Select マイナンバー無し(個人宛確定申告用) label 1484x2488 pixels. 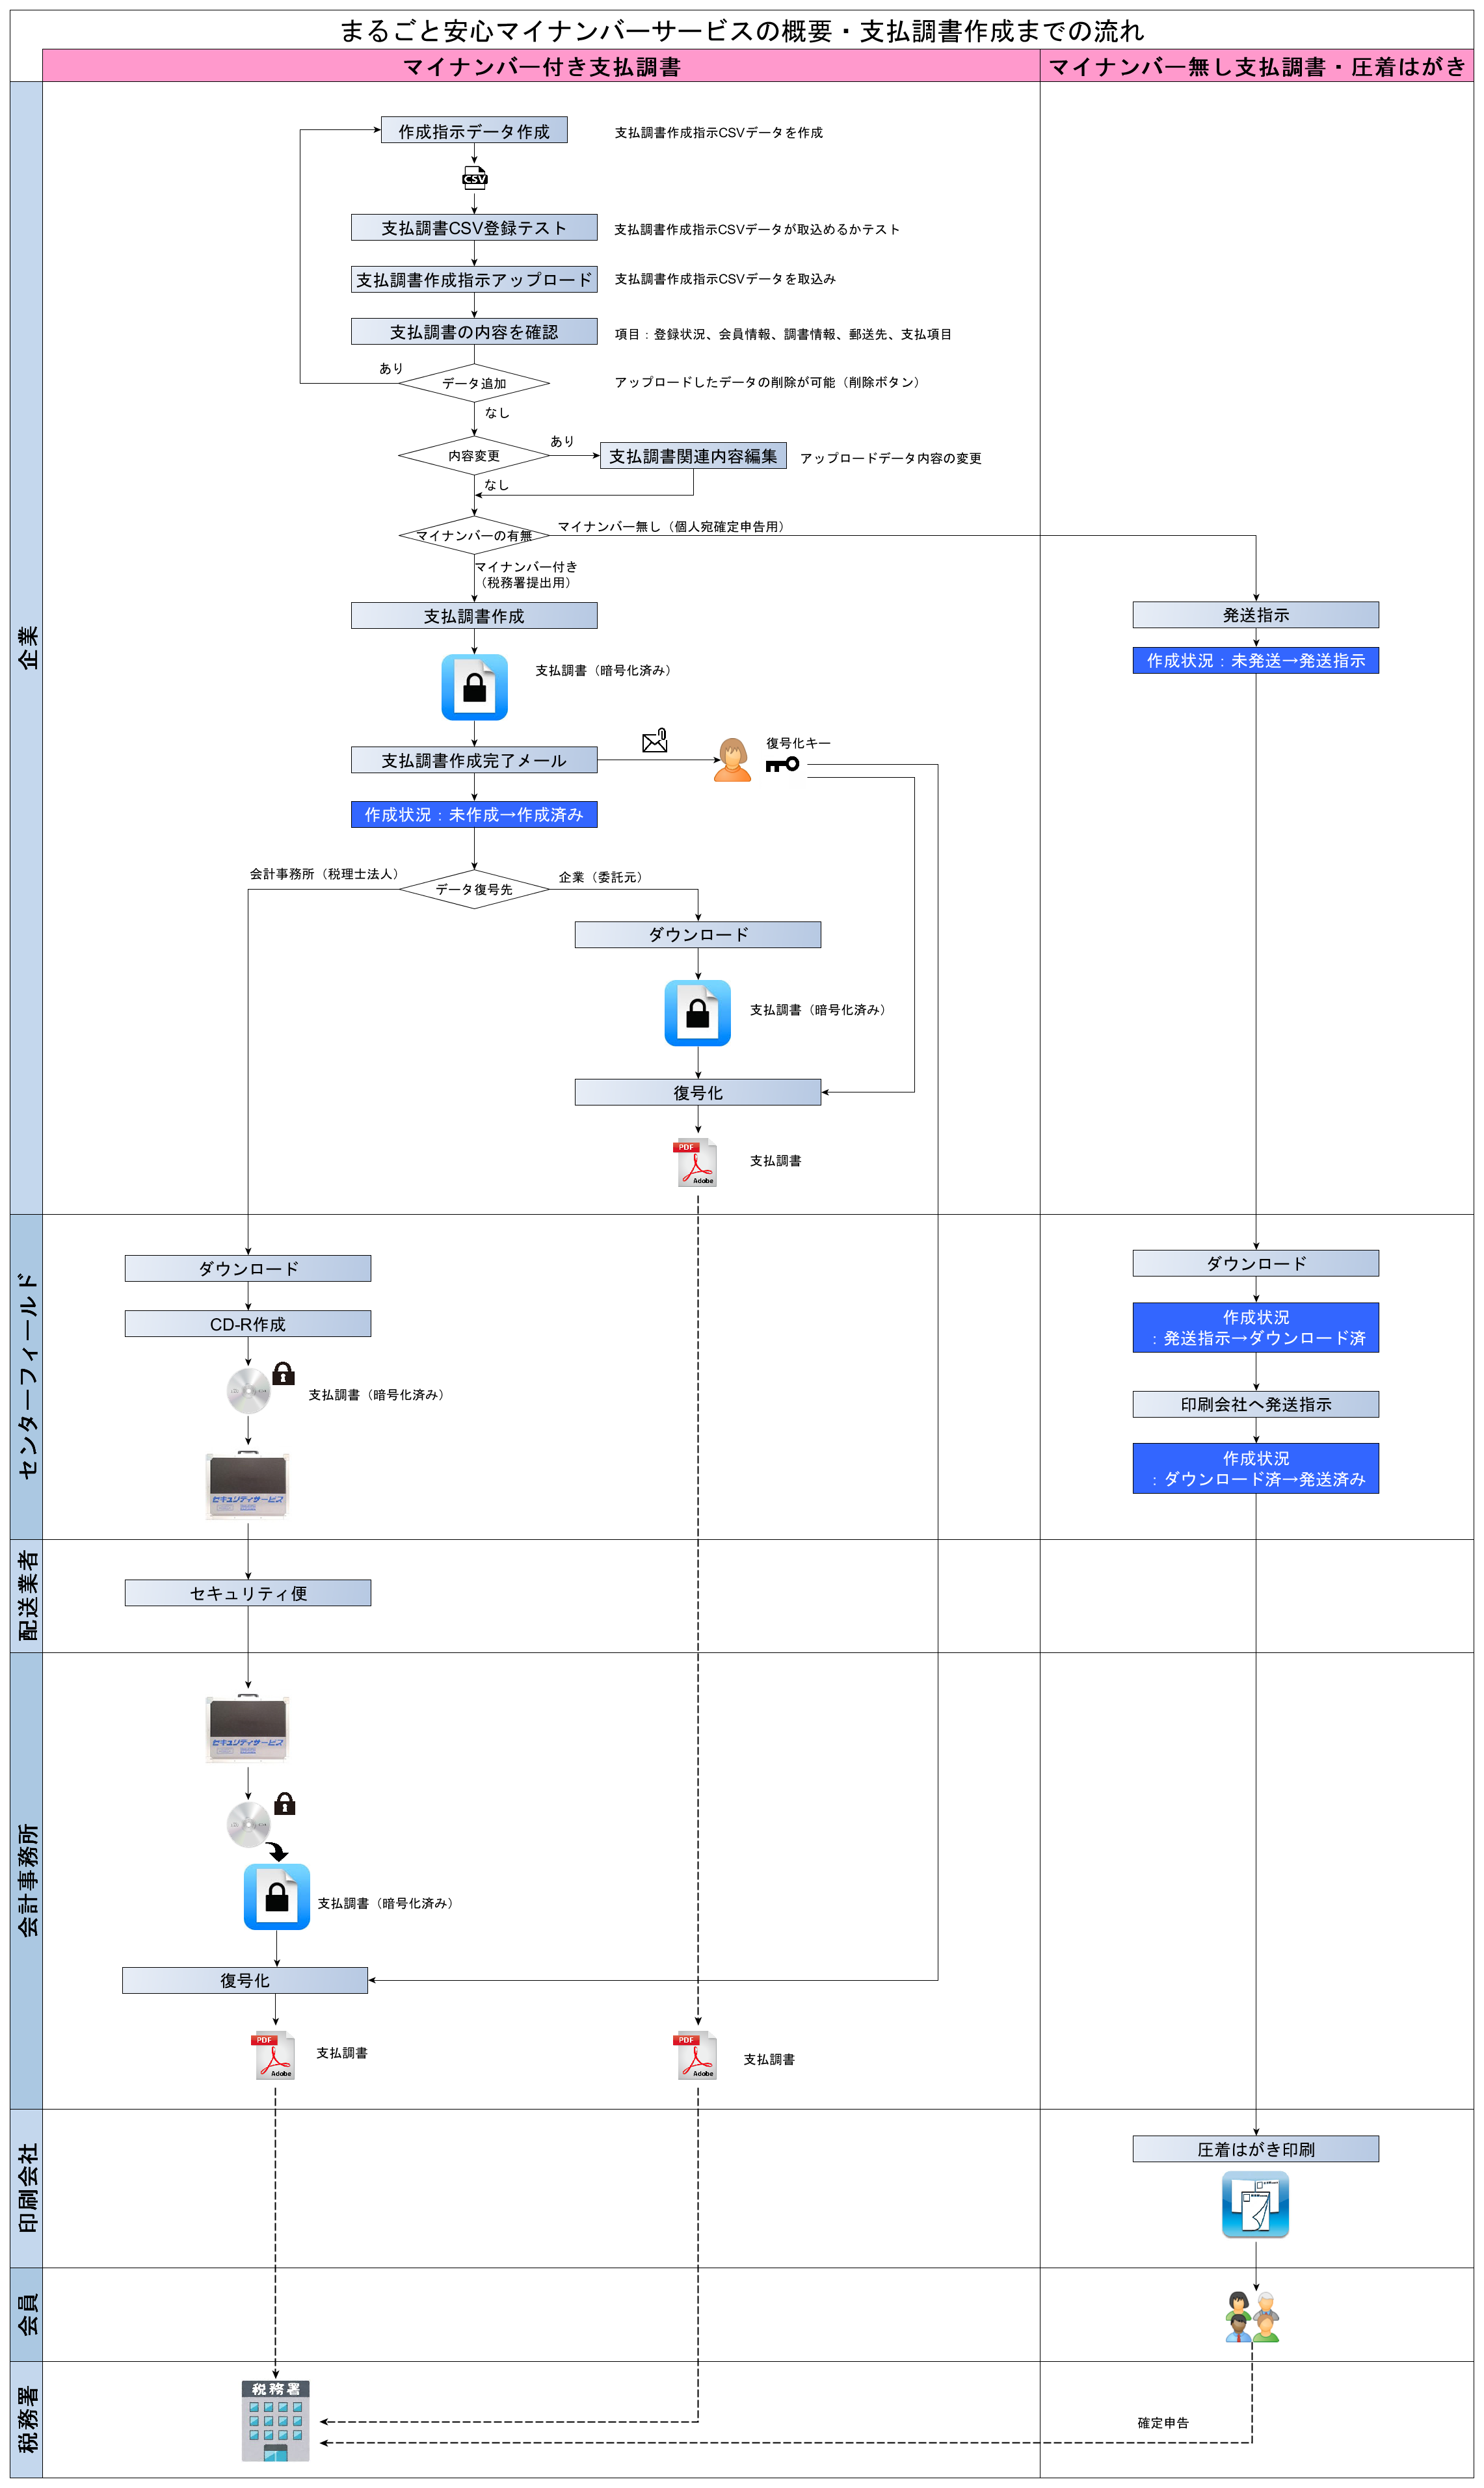click(x=673, y=526)
